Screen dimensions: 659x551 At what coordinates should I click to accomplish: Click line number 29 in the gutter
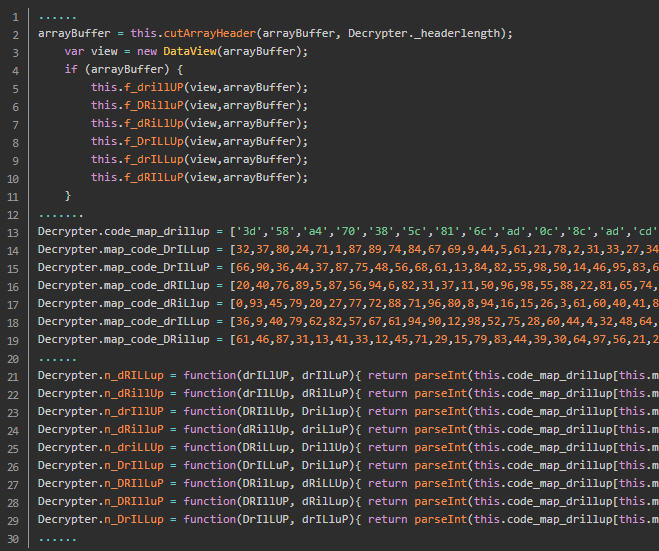tap(13, 521)
